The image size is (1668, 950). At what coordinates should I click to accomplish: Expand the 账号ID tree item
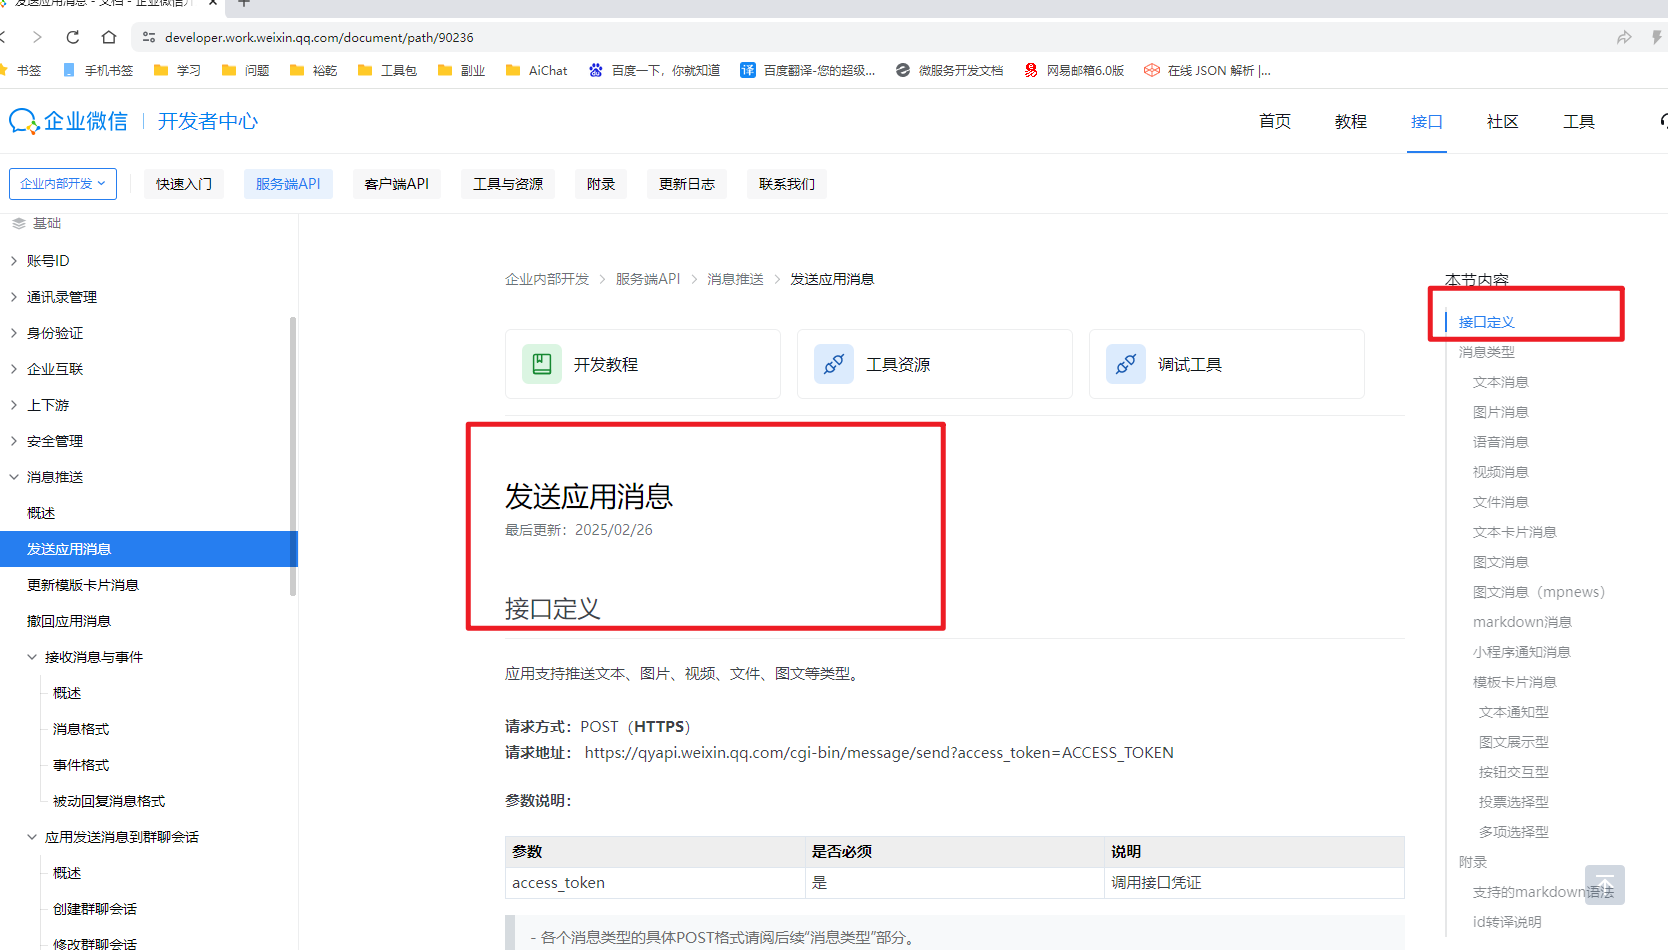(14, 261)
